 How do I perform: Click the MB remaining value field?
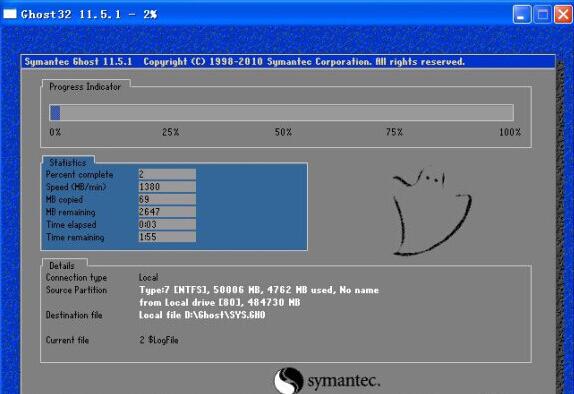167,212
